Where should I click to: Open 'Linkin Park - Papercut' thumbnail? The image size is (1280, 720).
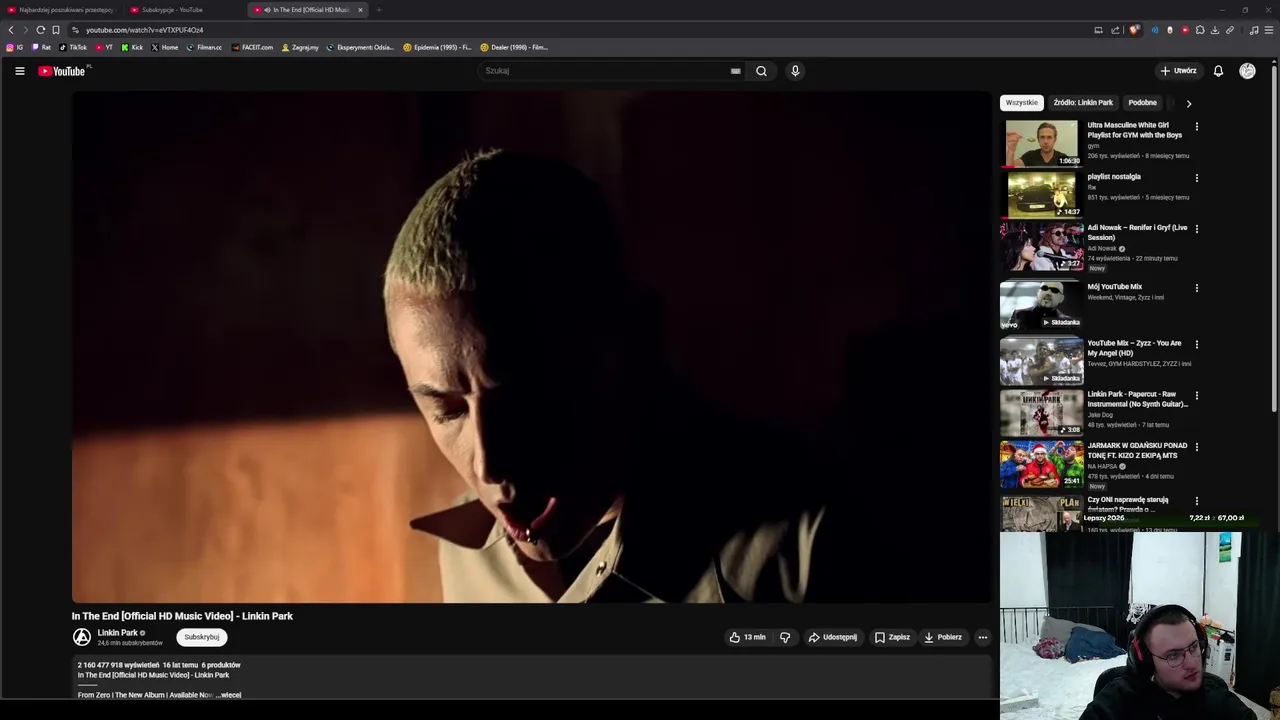coord(1041,412)
